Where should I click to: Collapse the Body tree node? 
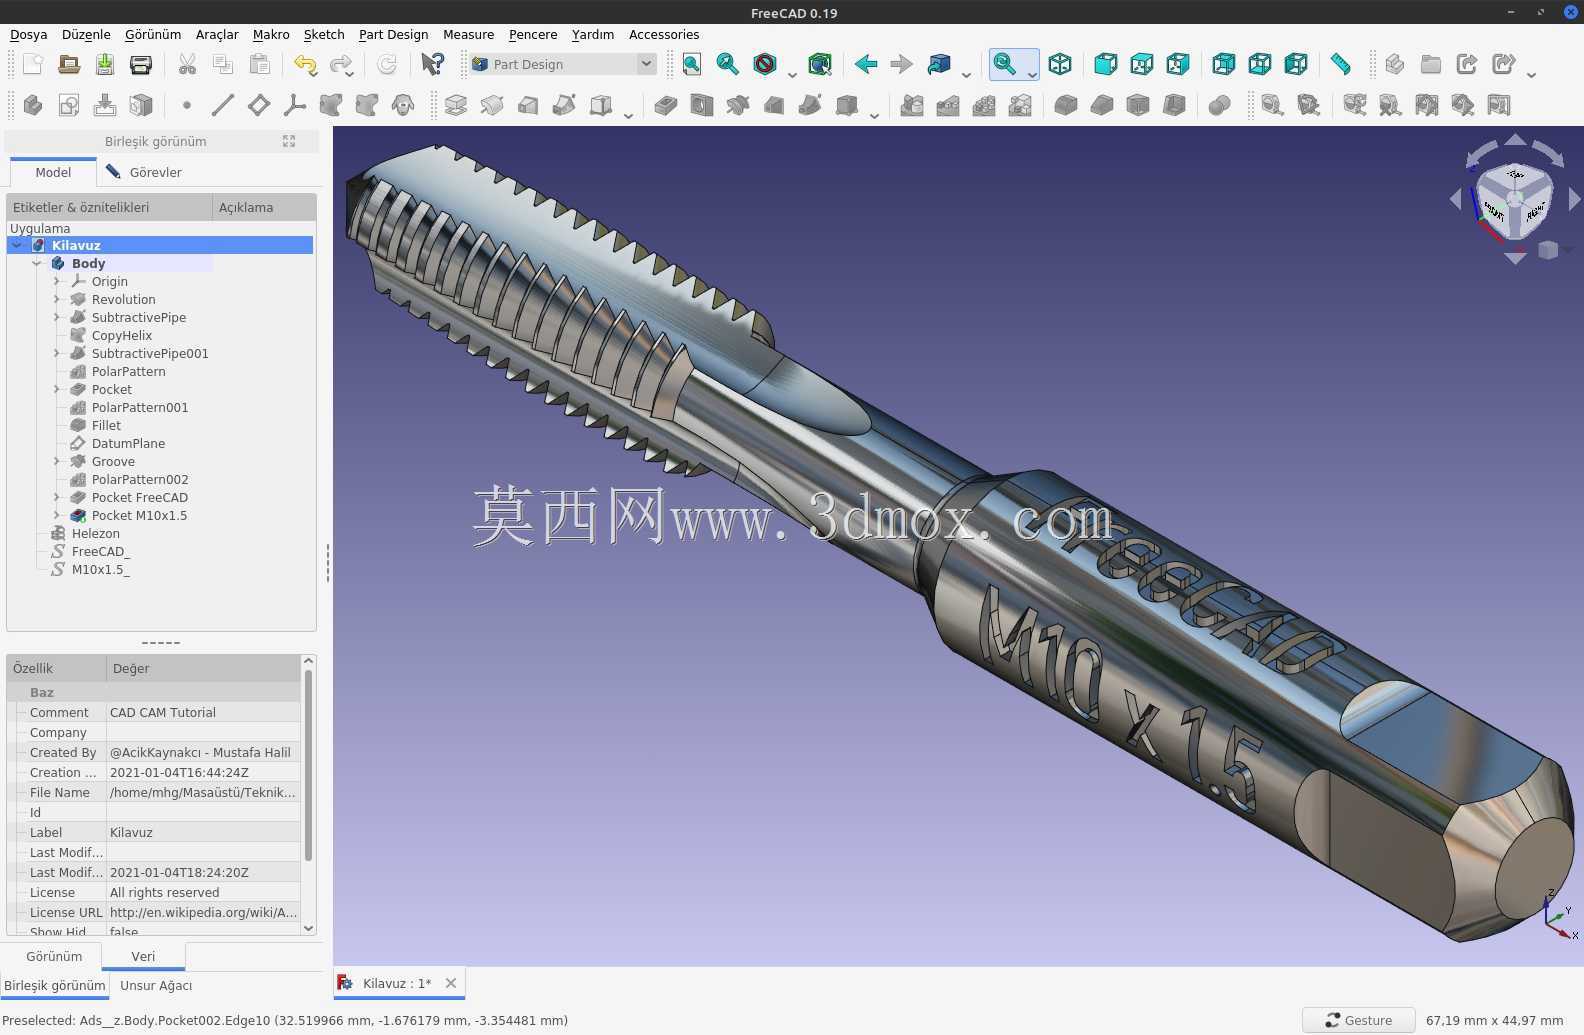click(37, 263)
